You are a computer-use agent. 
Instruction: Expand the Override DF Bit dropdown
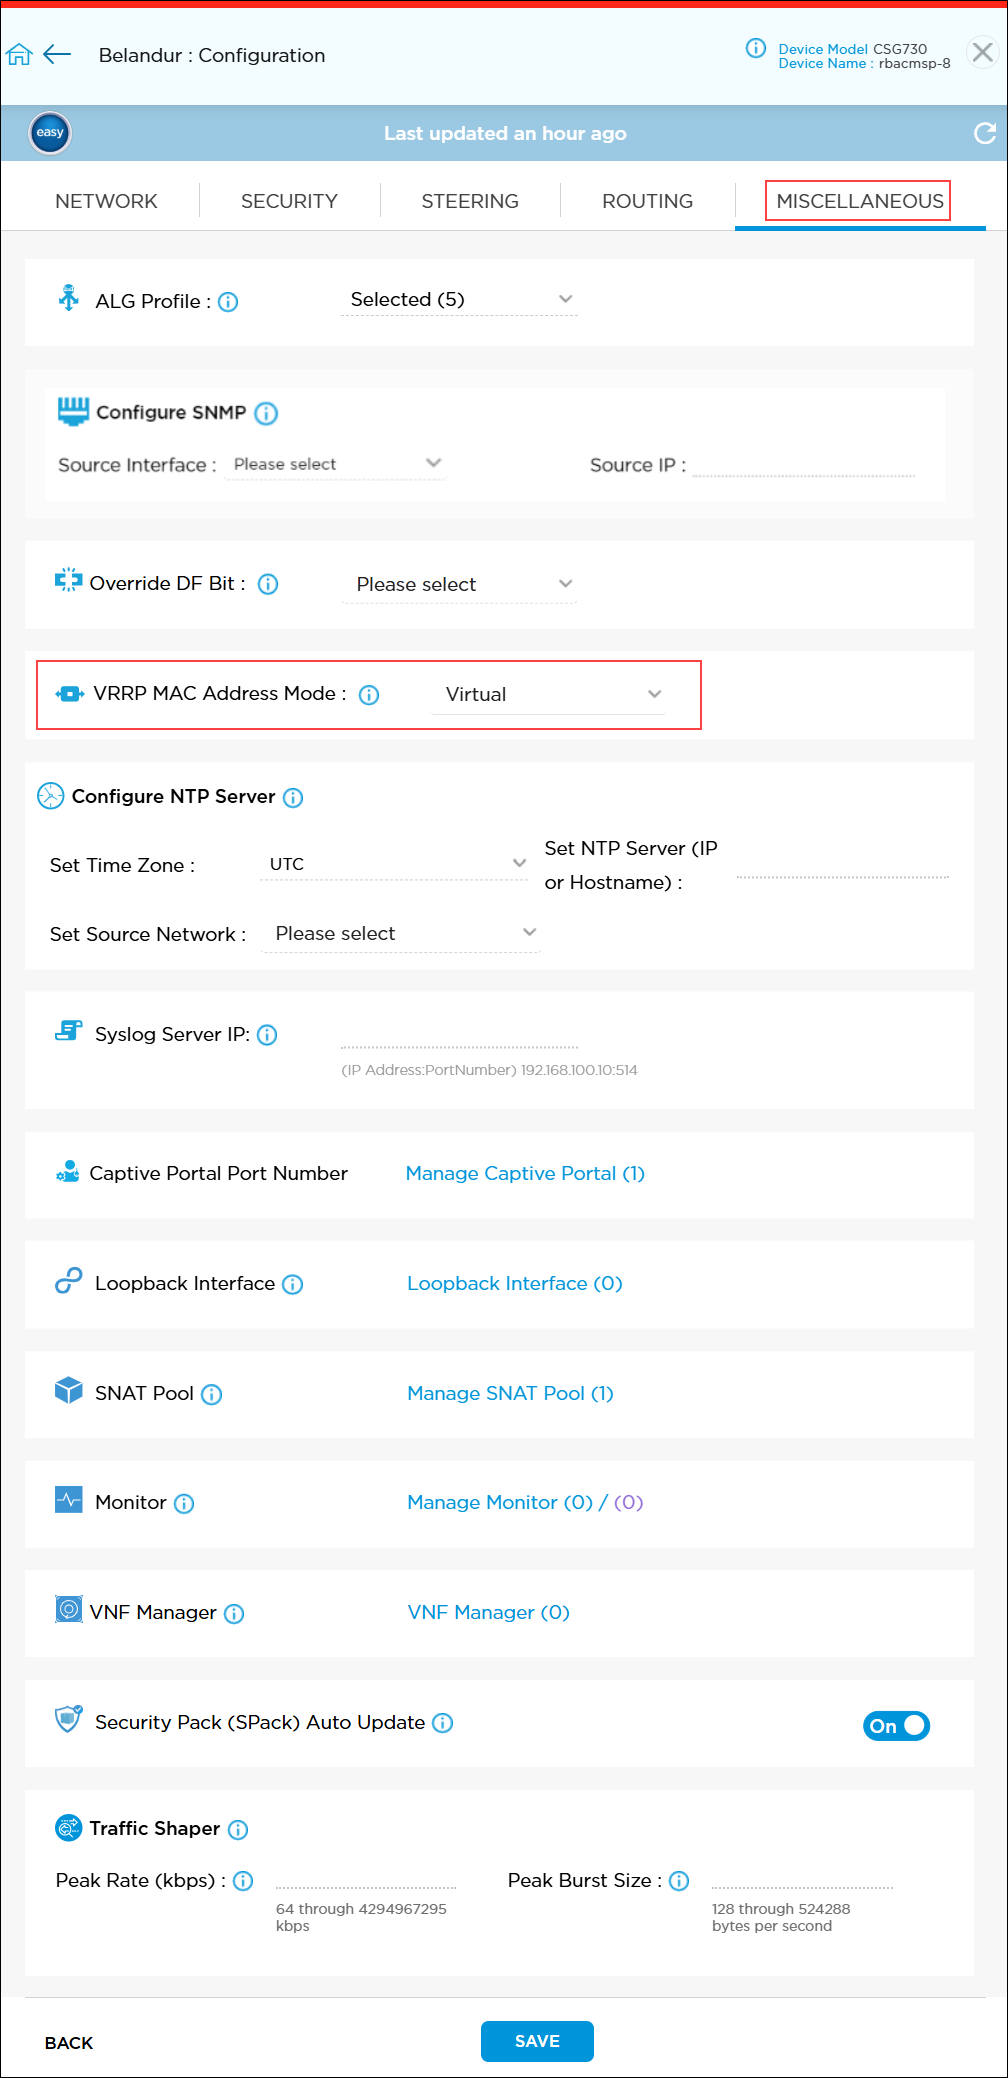click(x=459, y=584)
